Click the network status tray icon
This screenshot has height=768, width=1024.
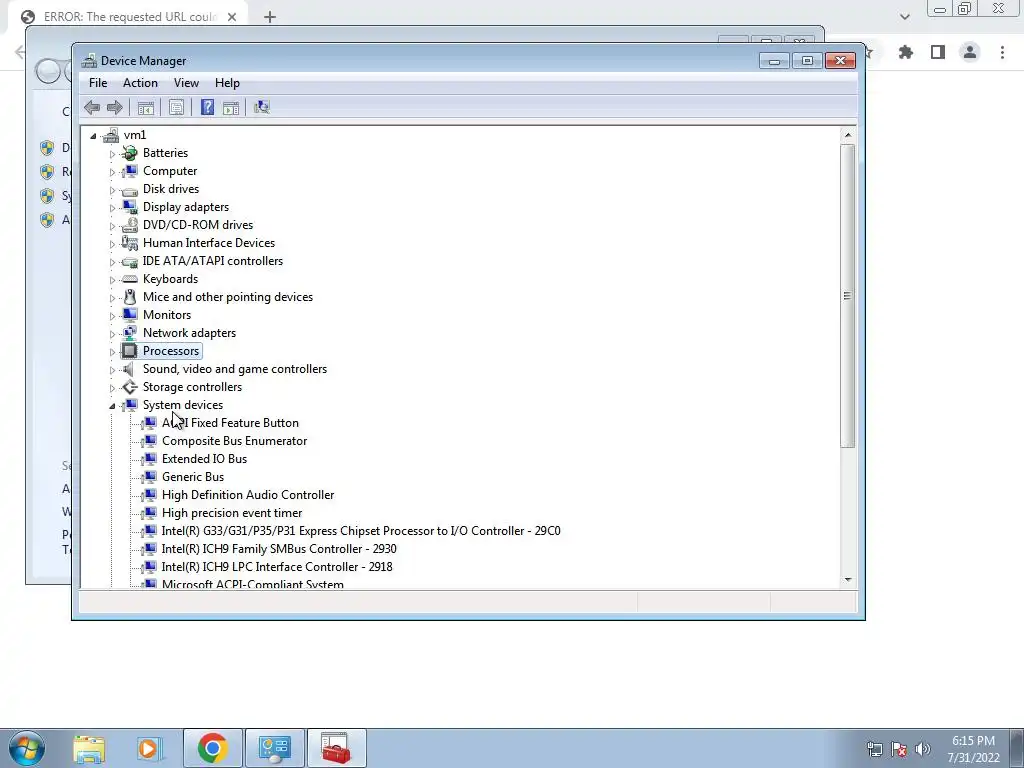[x=874, y=749]
